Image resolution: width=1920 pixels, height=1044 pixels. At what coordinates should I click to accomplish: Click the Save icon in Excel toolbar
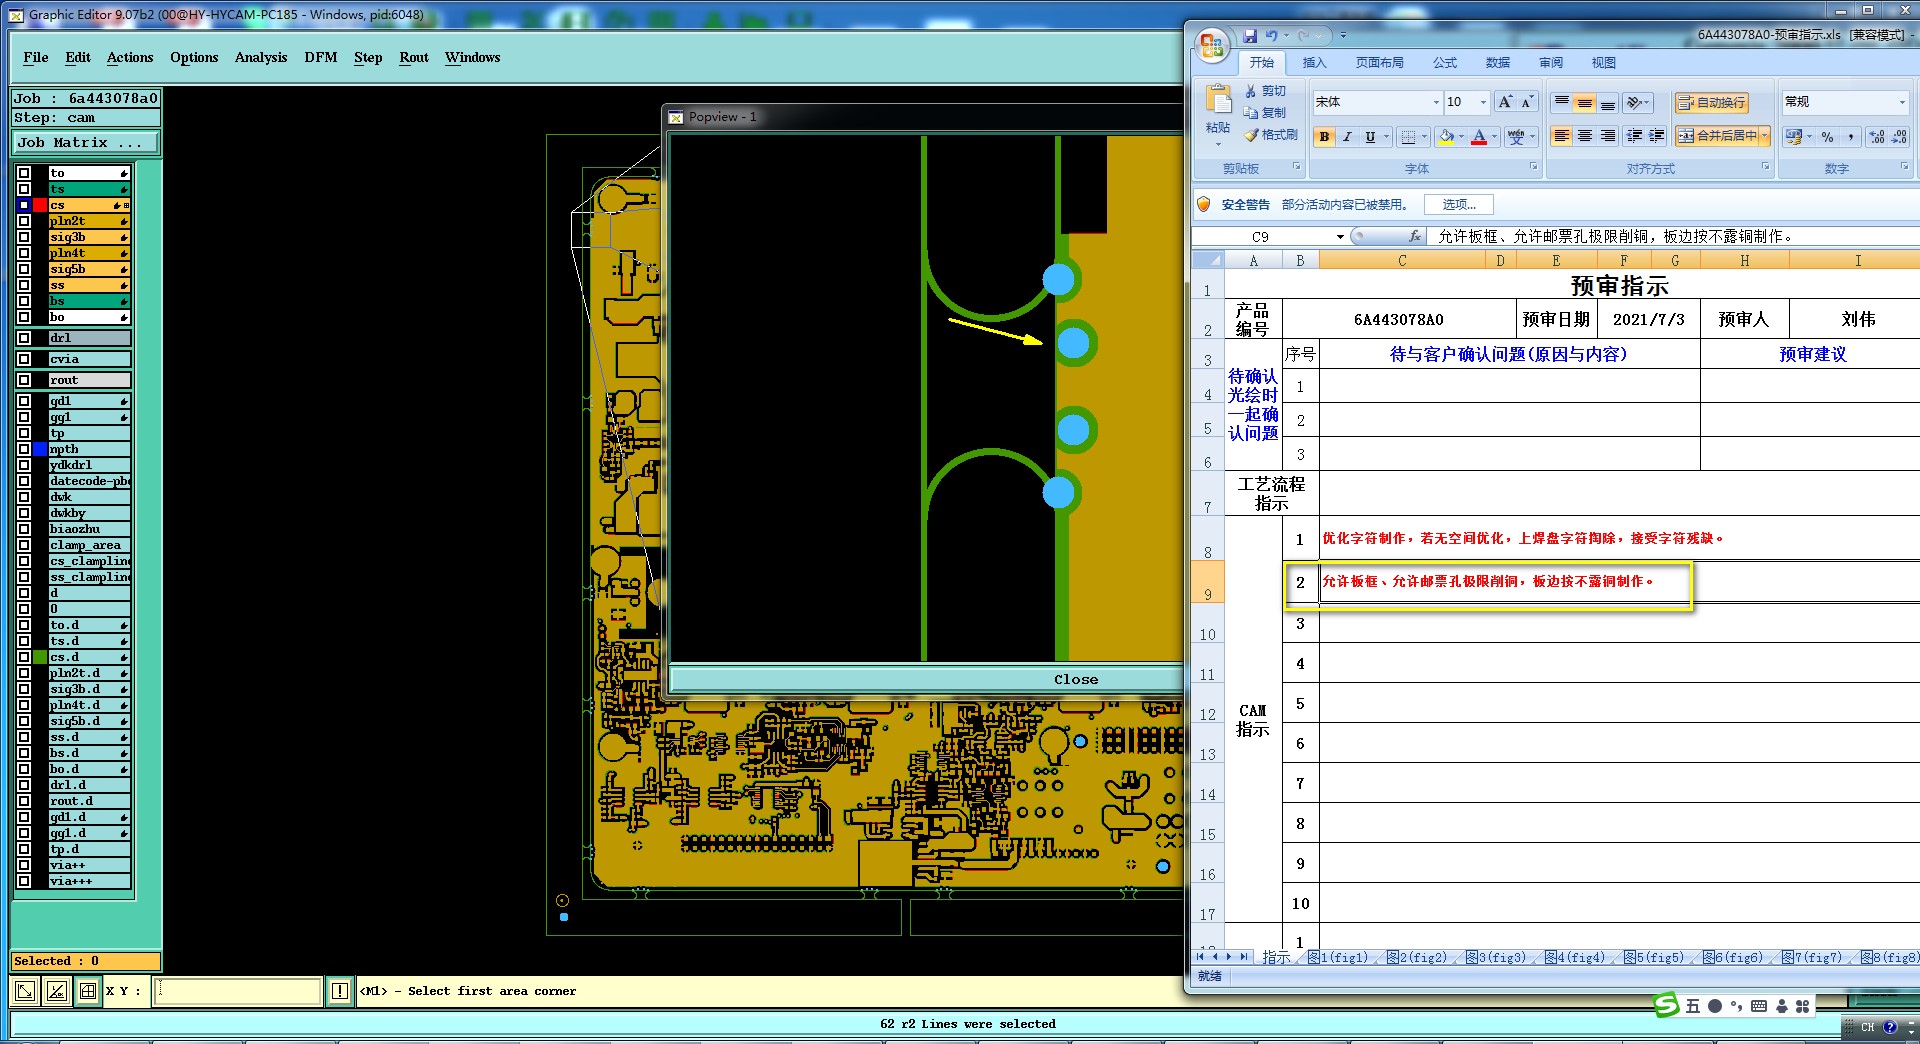click(x=1250, y=36)
